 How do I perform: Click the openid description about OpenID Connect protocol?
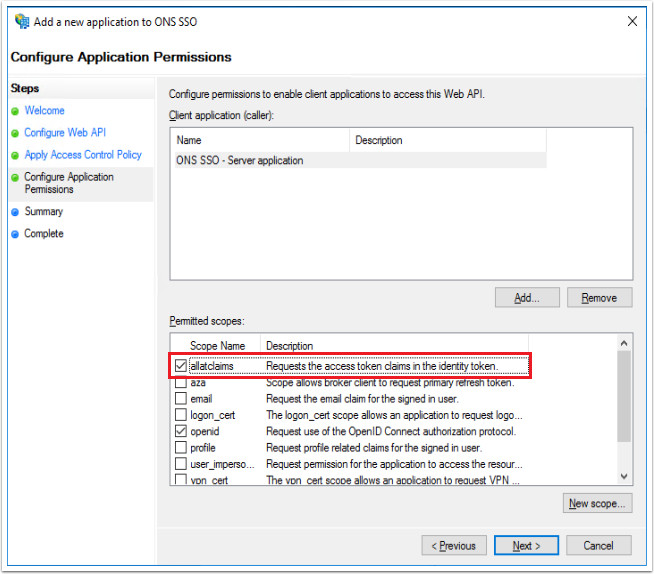pos(391,431)
